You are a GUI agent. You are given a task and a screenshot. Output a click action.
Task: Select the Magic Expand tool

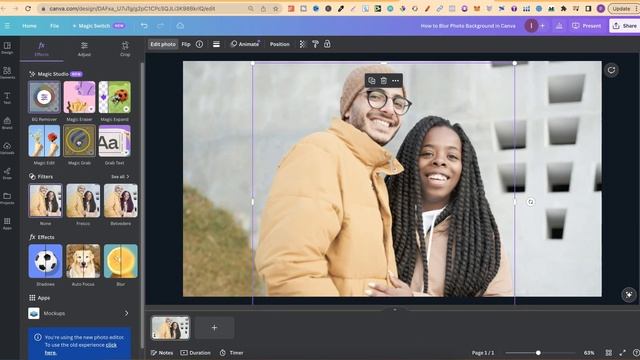coord(115,97)
